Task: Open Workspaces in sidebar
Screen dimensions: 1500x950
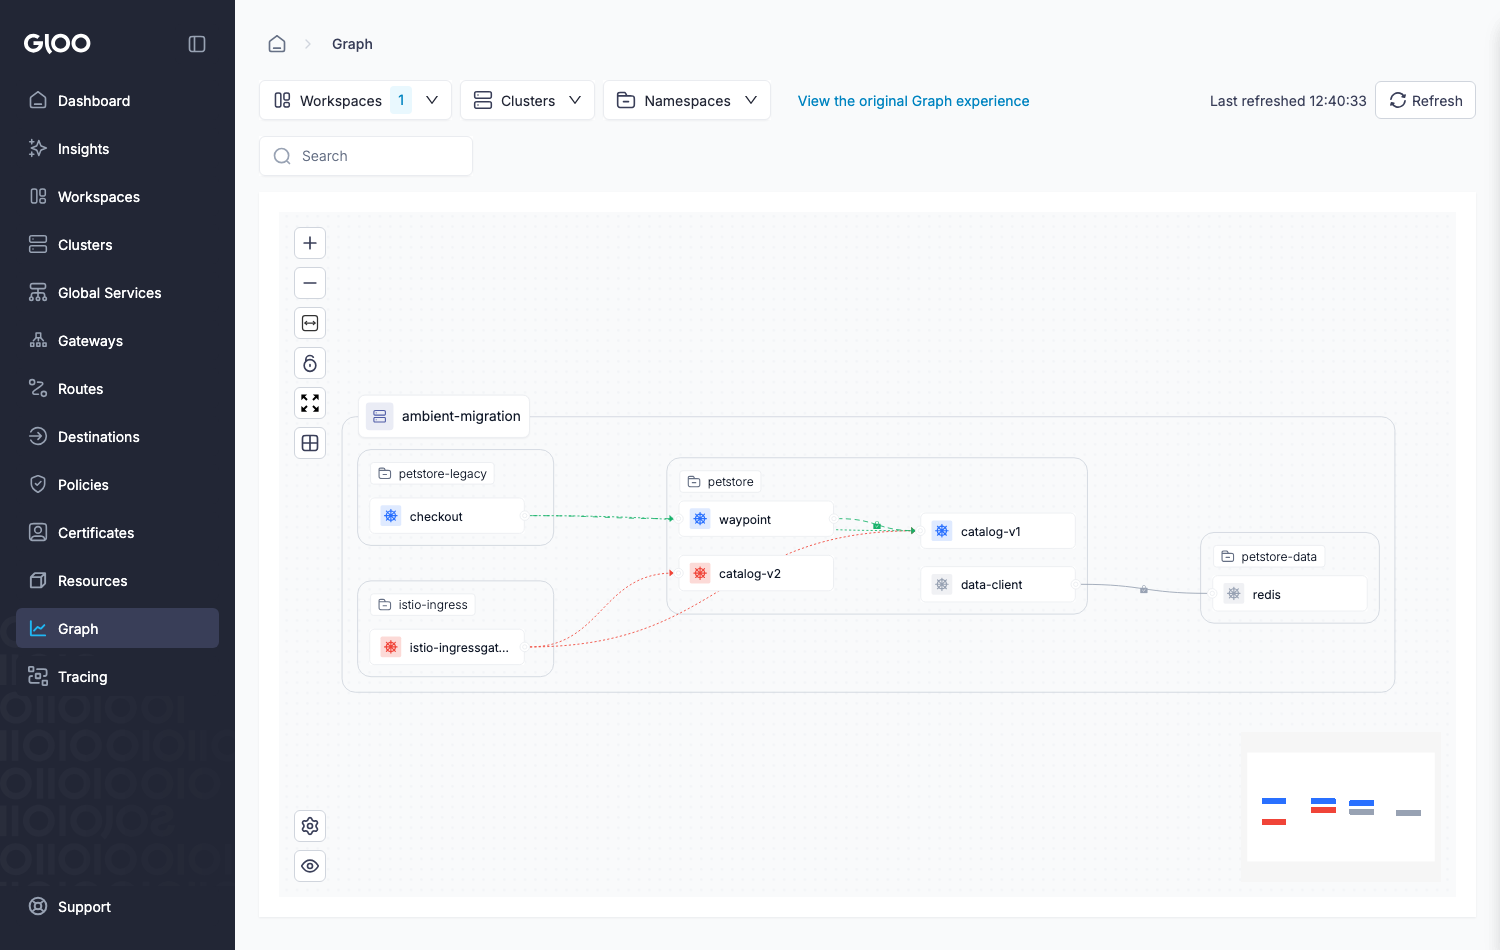Action: (x=117, y=197)
